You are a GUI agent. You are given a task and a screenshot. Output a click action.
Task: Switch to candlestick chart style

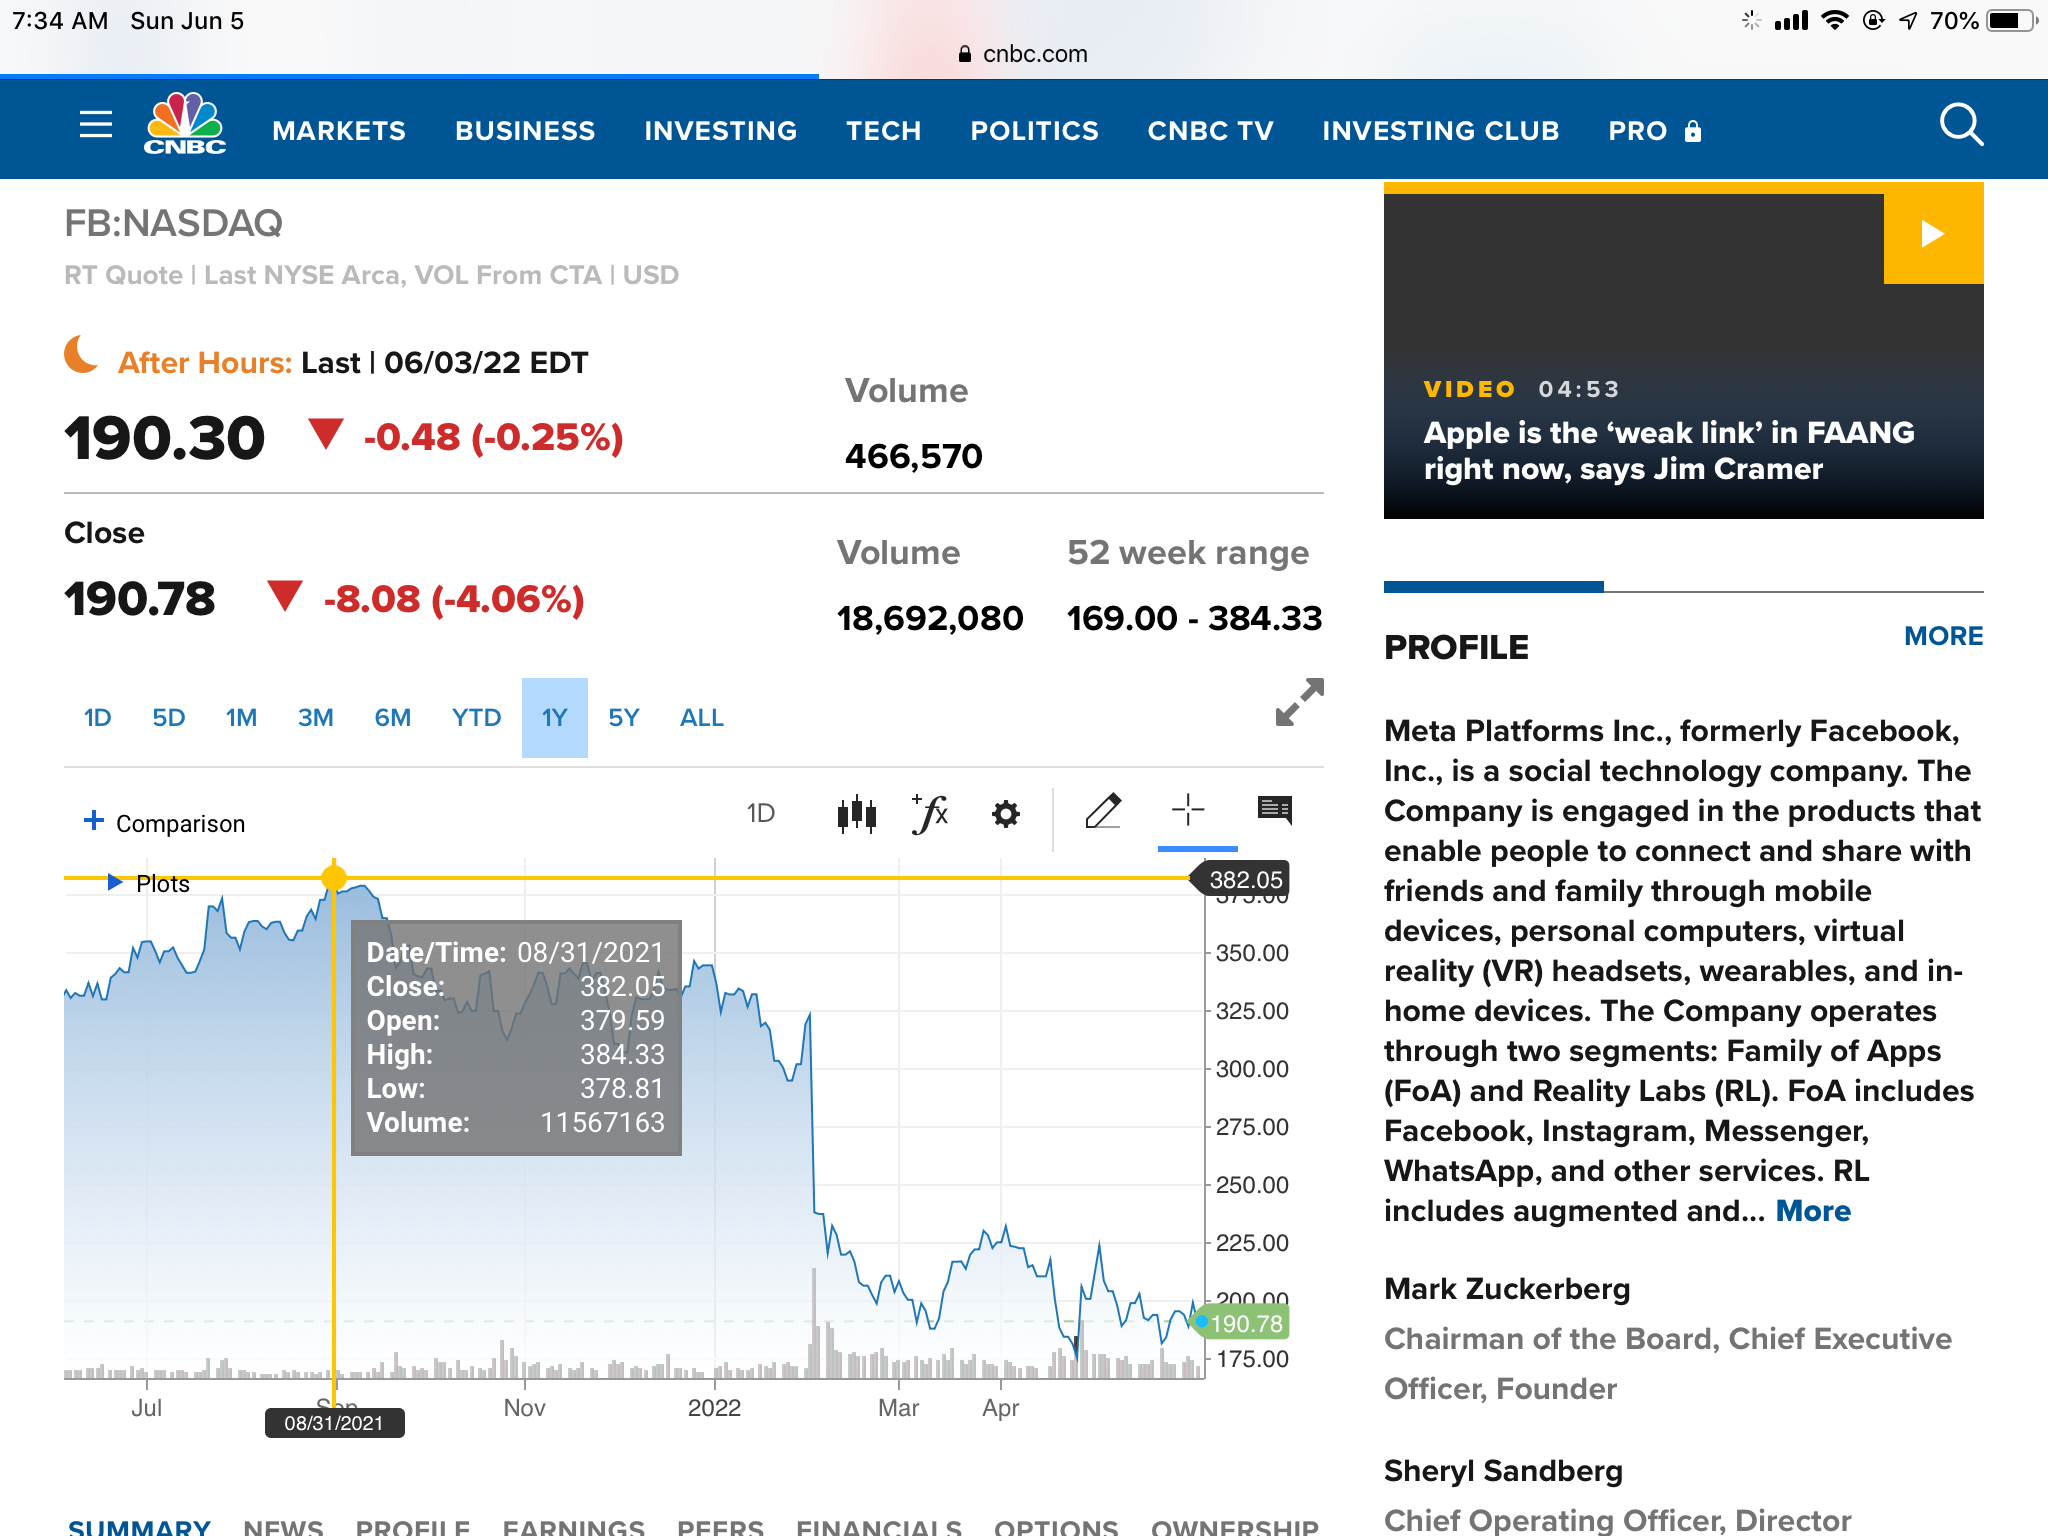(x=857, y=813)
